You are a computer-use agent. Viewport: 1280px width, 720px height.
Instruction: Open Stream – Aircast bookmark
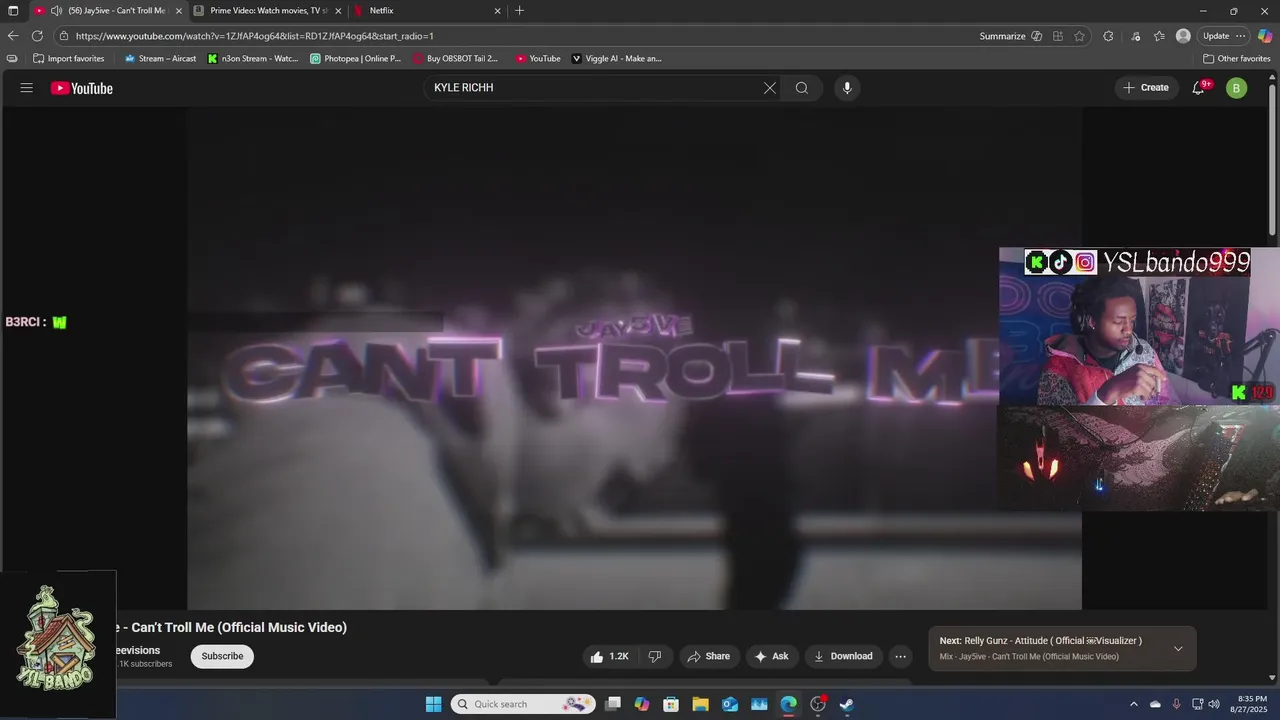coord(160,59)
